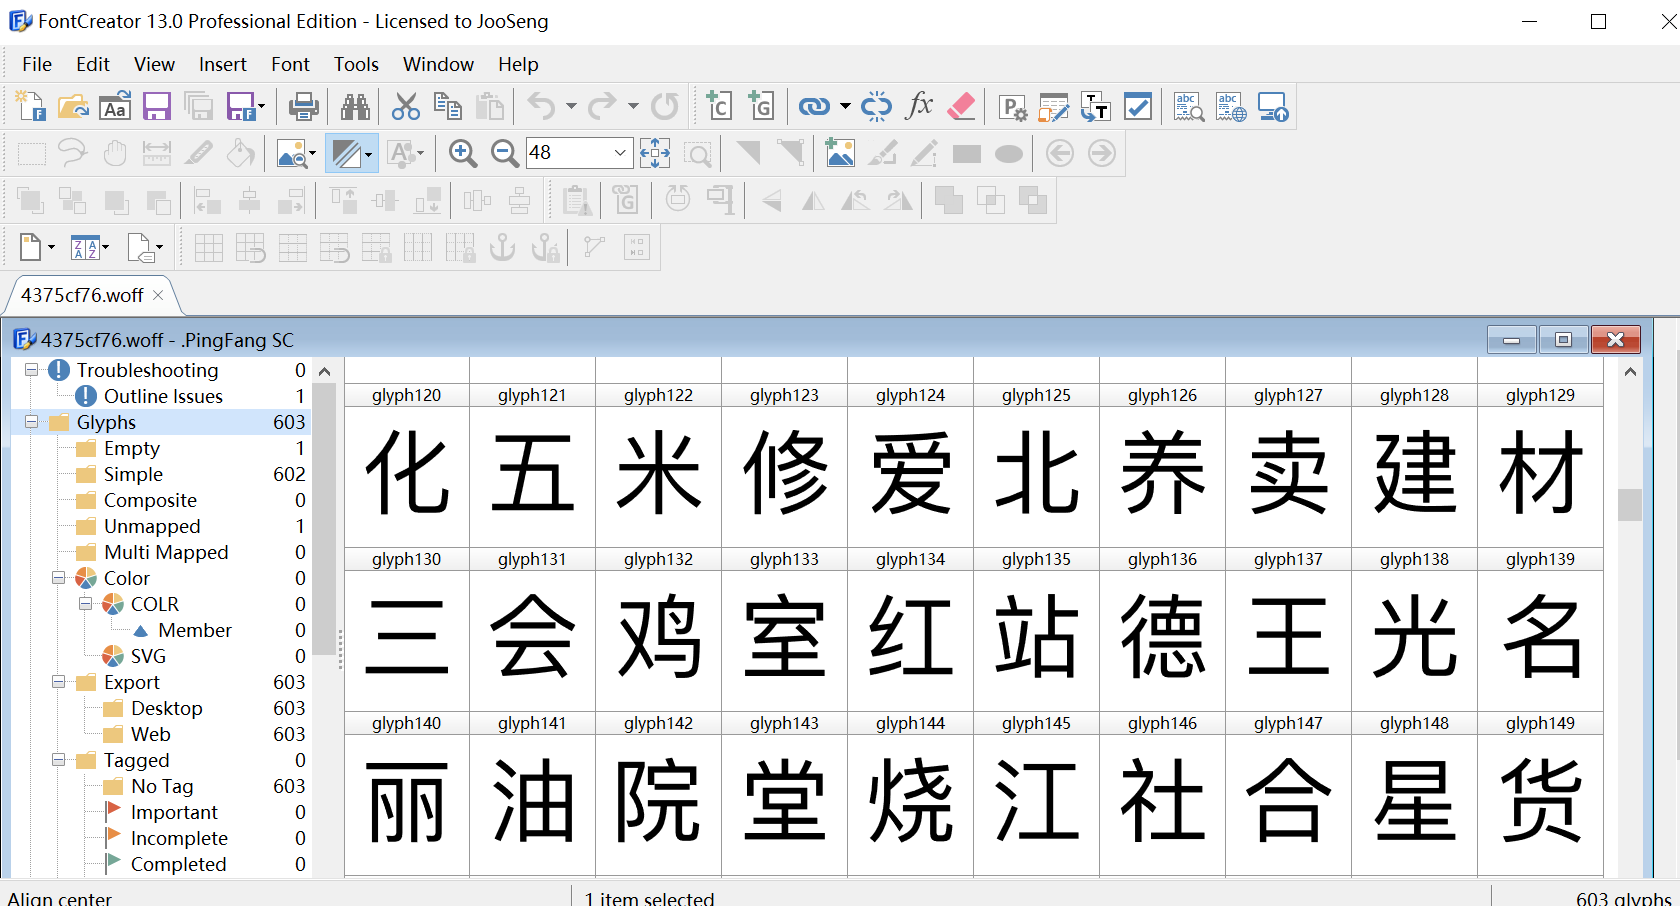Open the Help menu

point(518,64)
